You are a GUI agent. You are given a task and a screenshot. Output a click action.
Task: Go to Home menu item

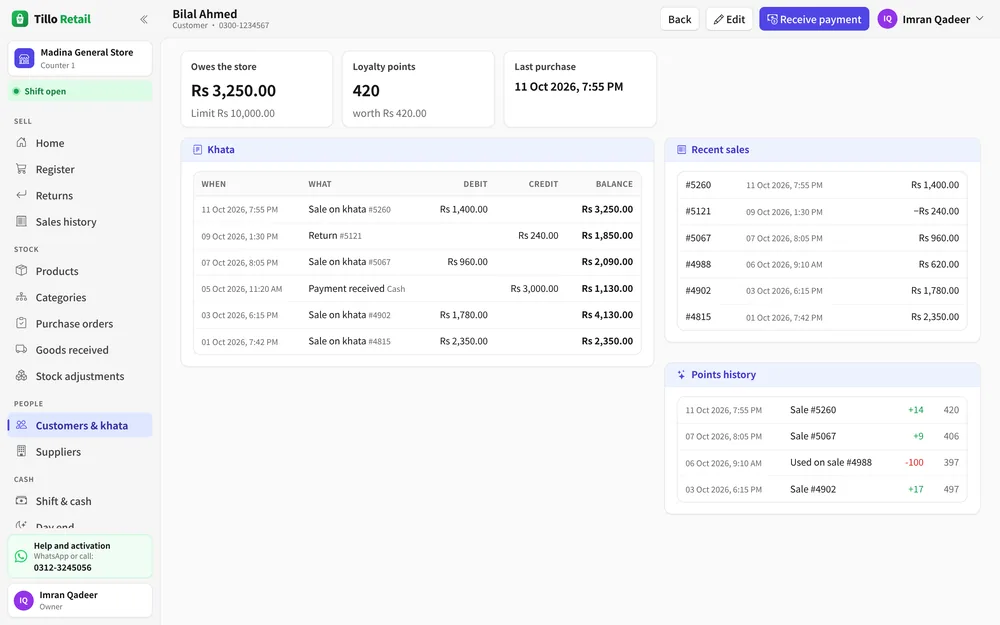click(80, 143)
